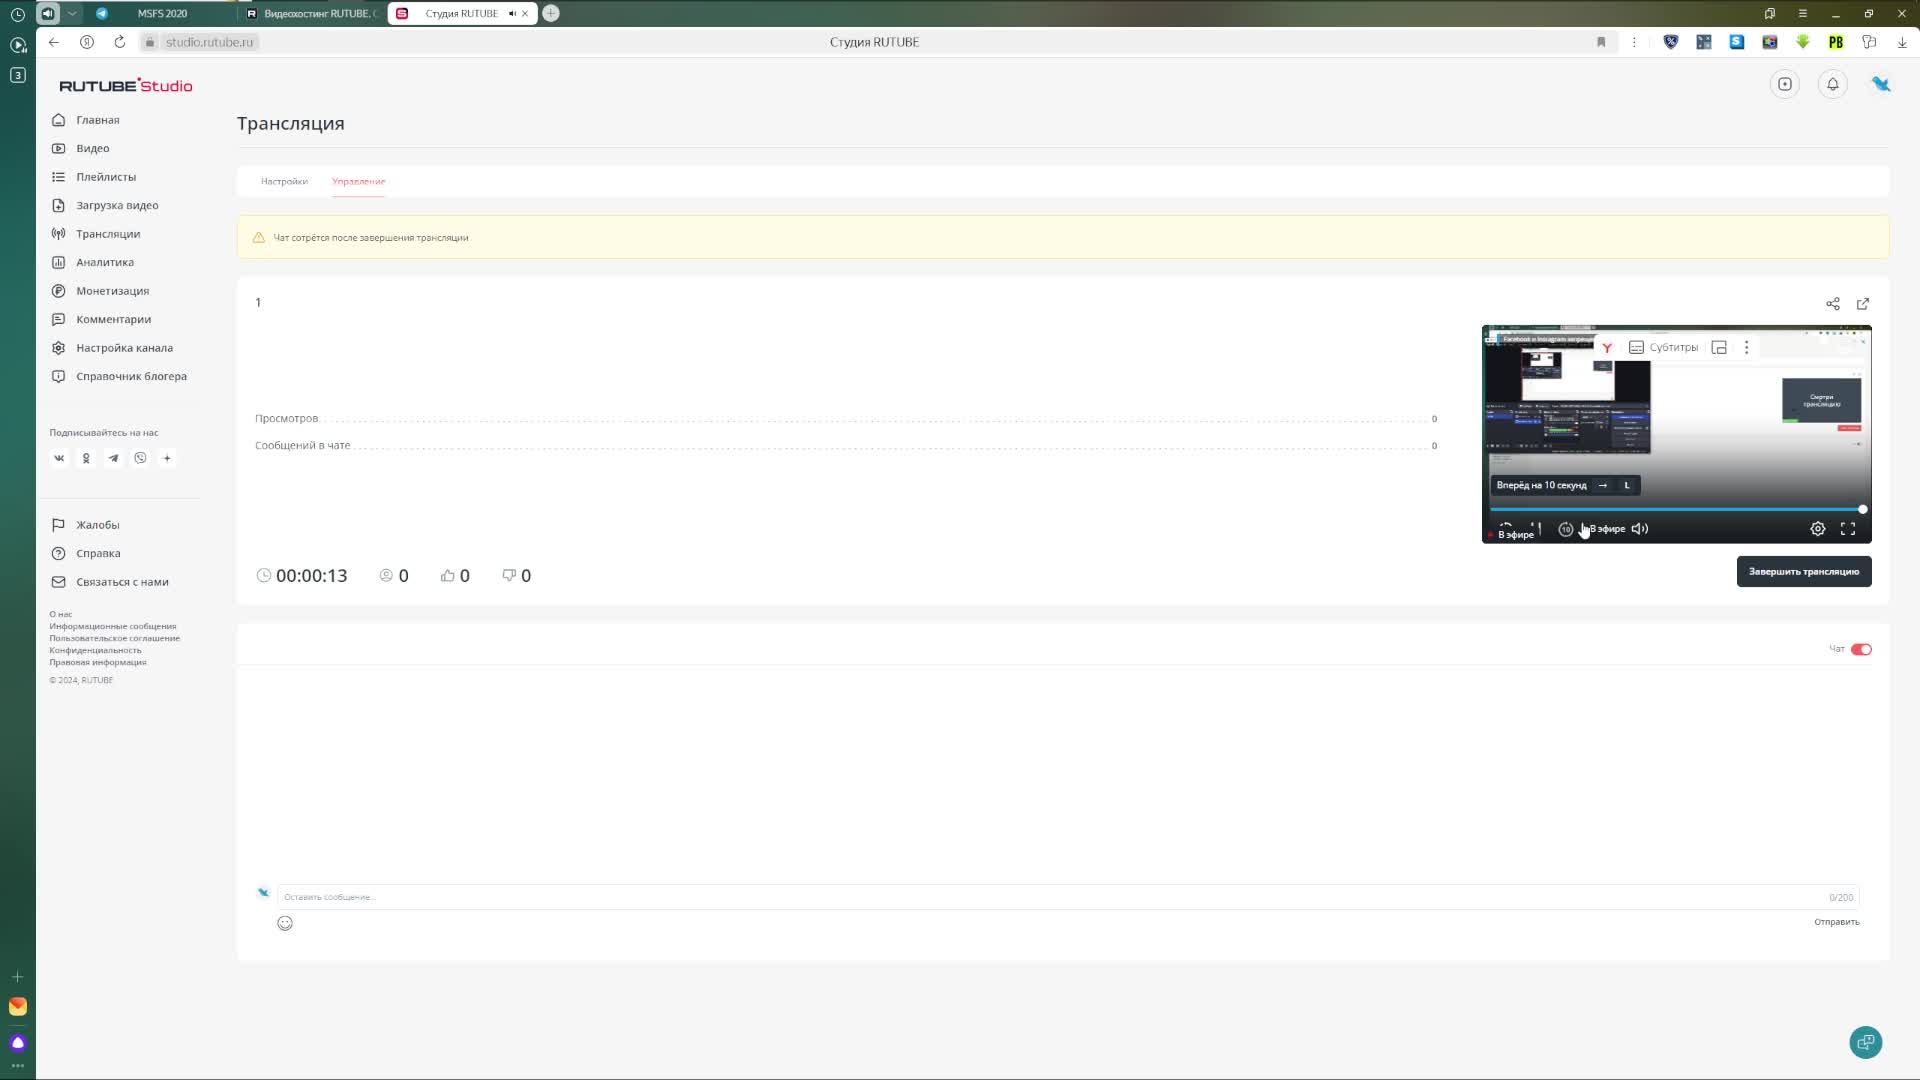Screen dimensions: 1920x1080
Task: Click the Yandex translate Y icon on the video
Action: point(1606,347)
